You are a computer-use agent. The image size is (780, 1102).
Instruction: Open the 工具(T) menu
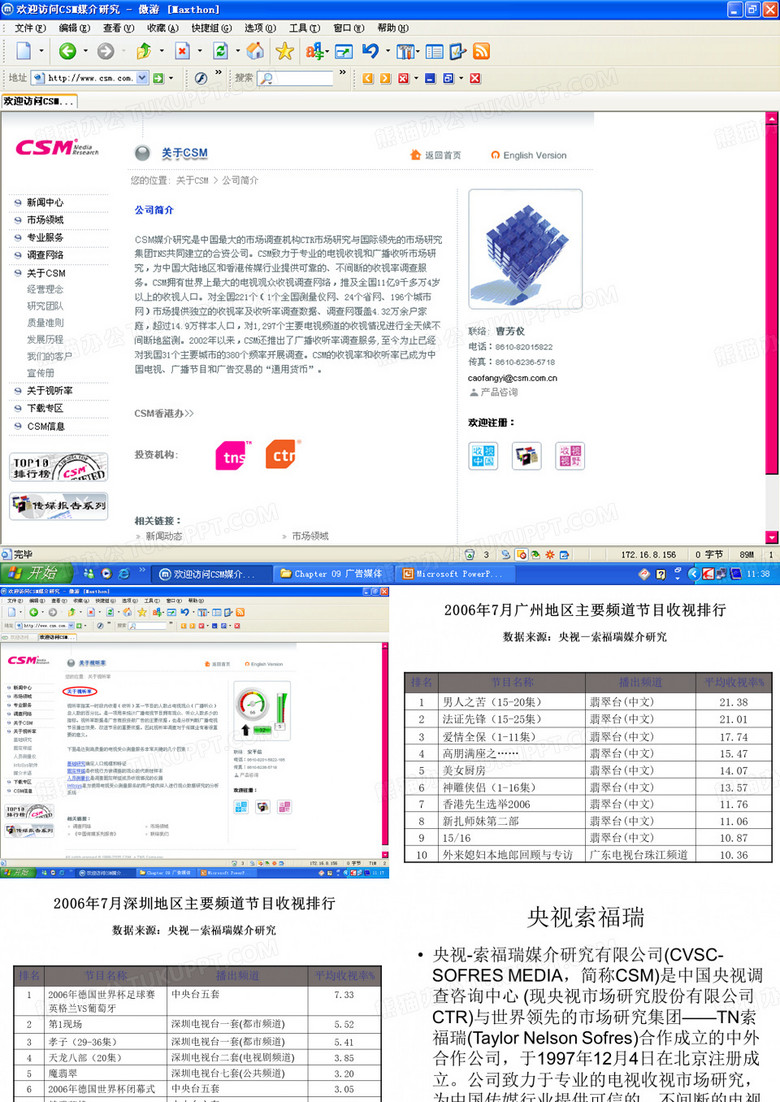304,28
